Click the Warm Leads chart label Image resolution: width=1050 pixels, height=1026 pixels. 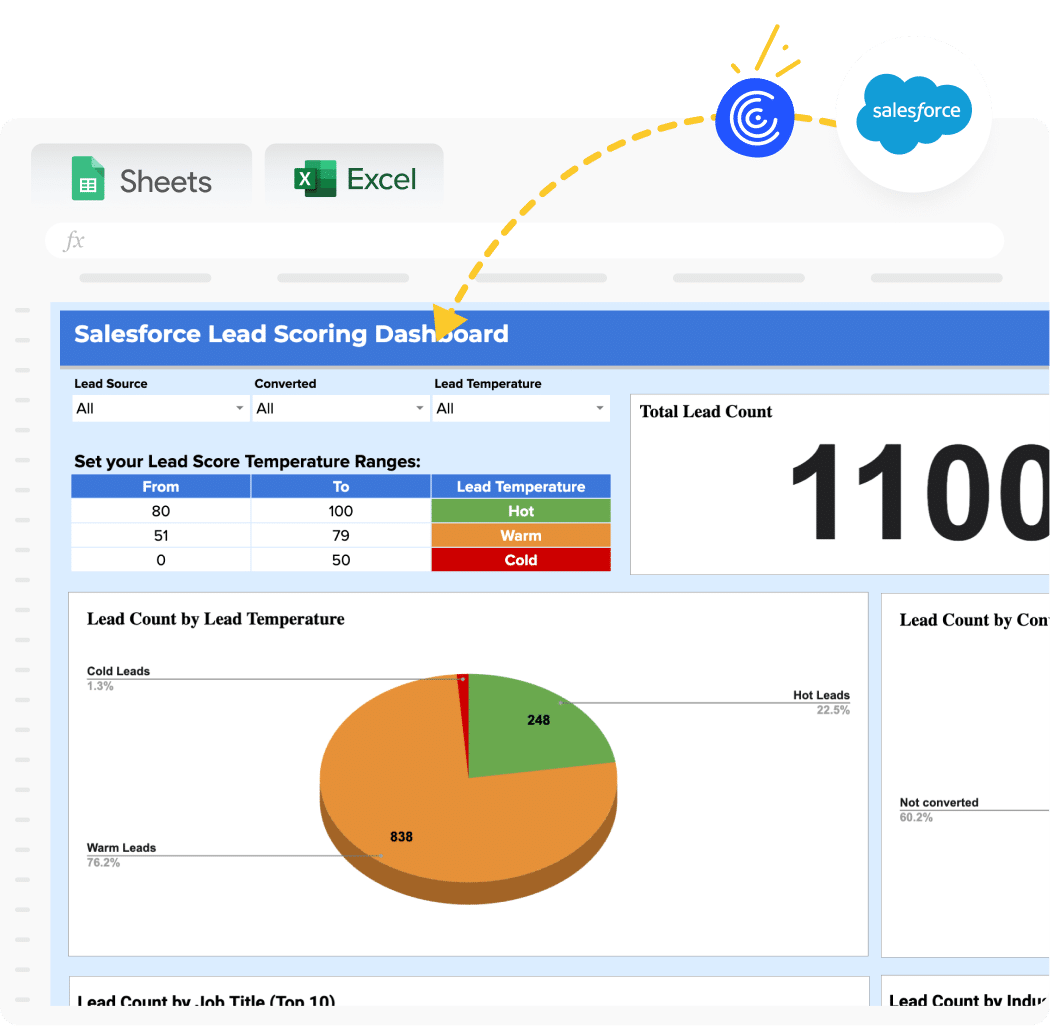[121, 848]
